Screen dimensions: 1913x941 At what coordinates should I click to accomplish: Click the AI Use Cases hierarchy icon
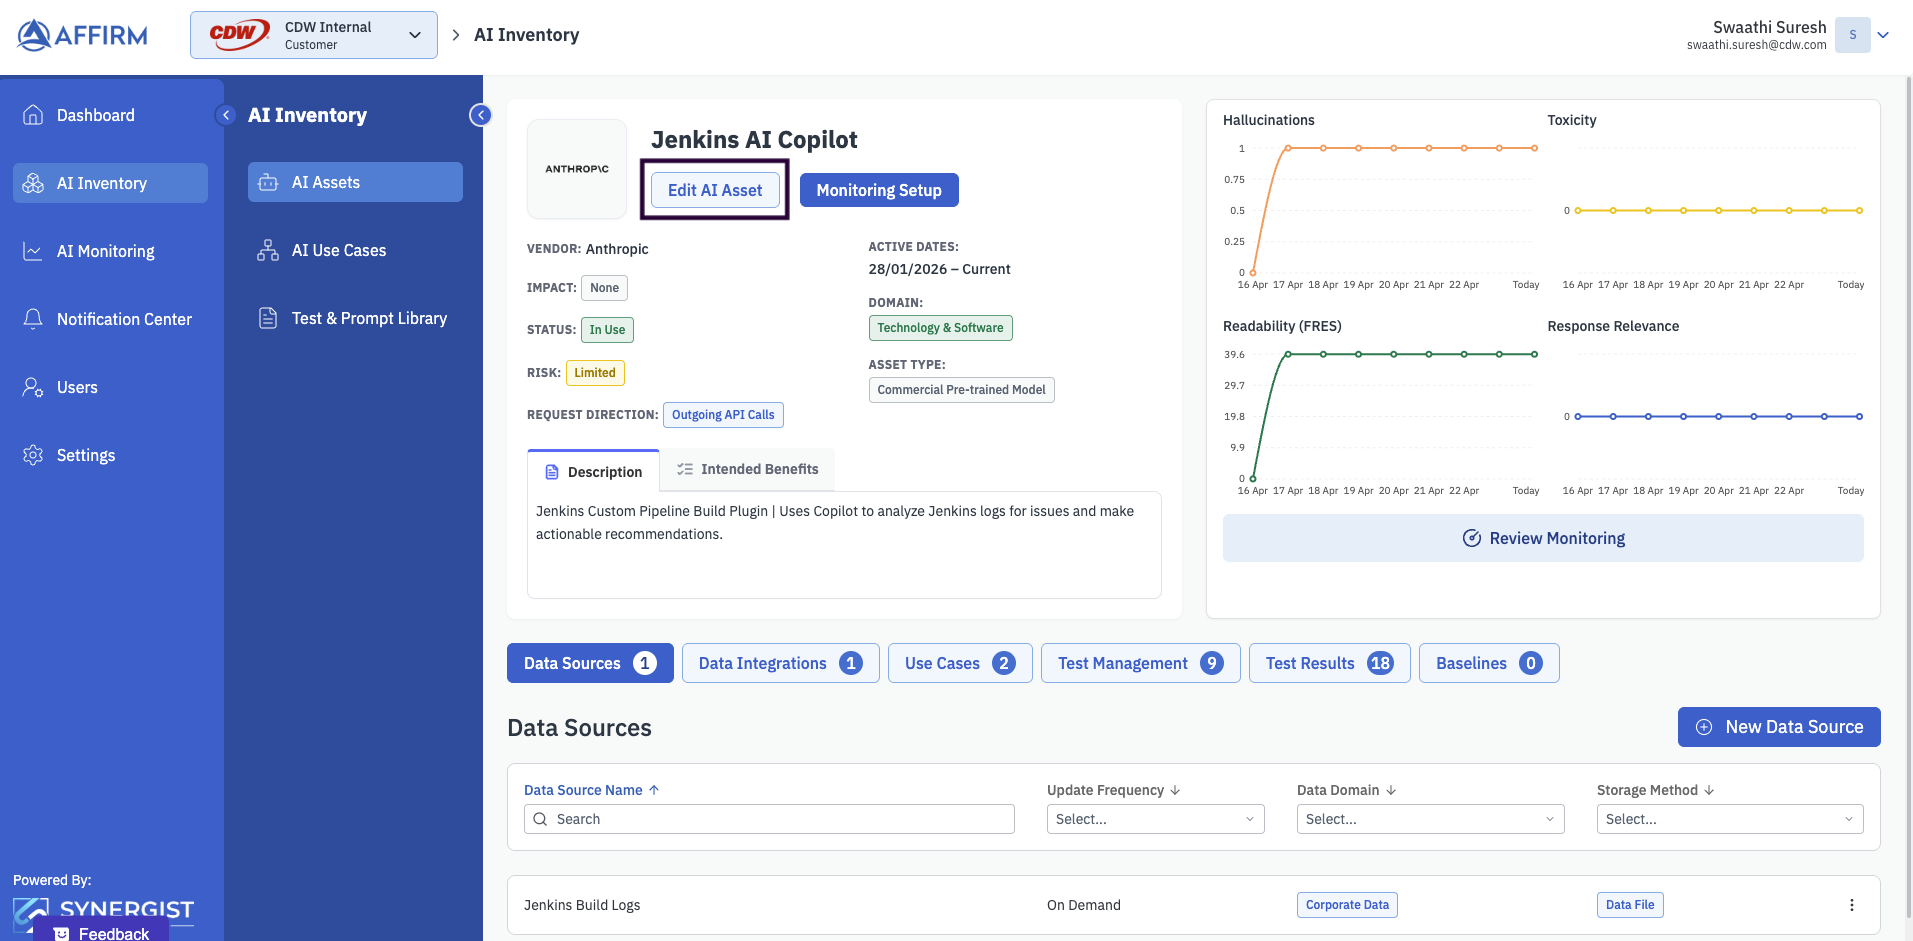268,250
